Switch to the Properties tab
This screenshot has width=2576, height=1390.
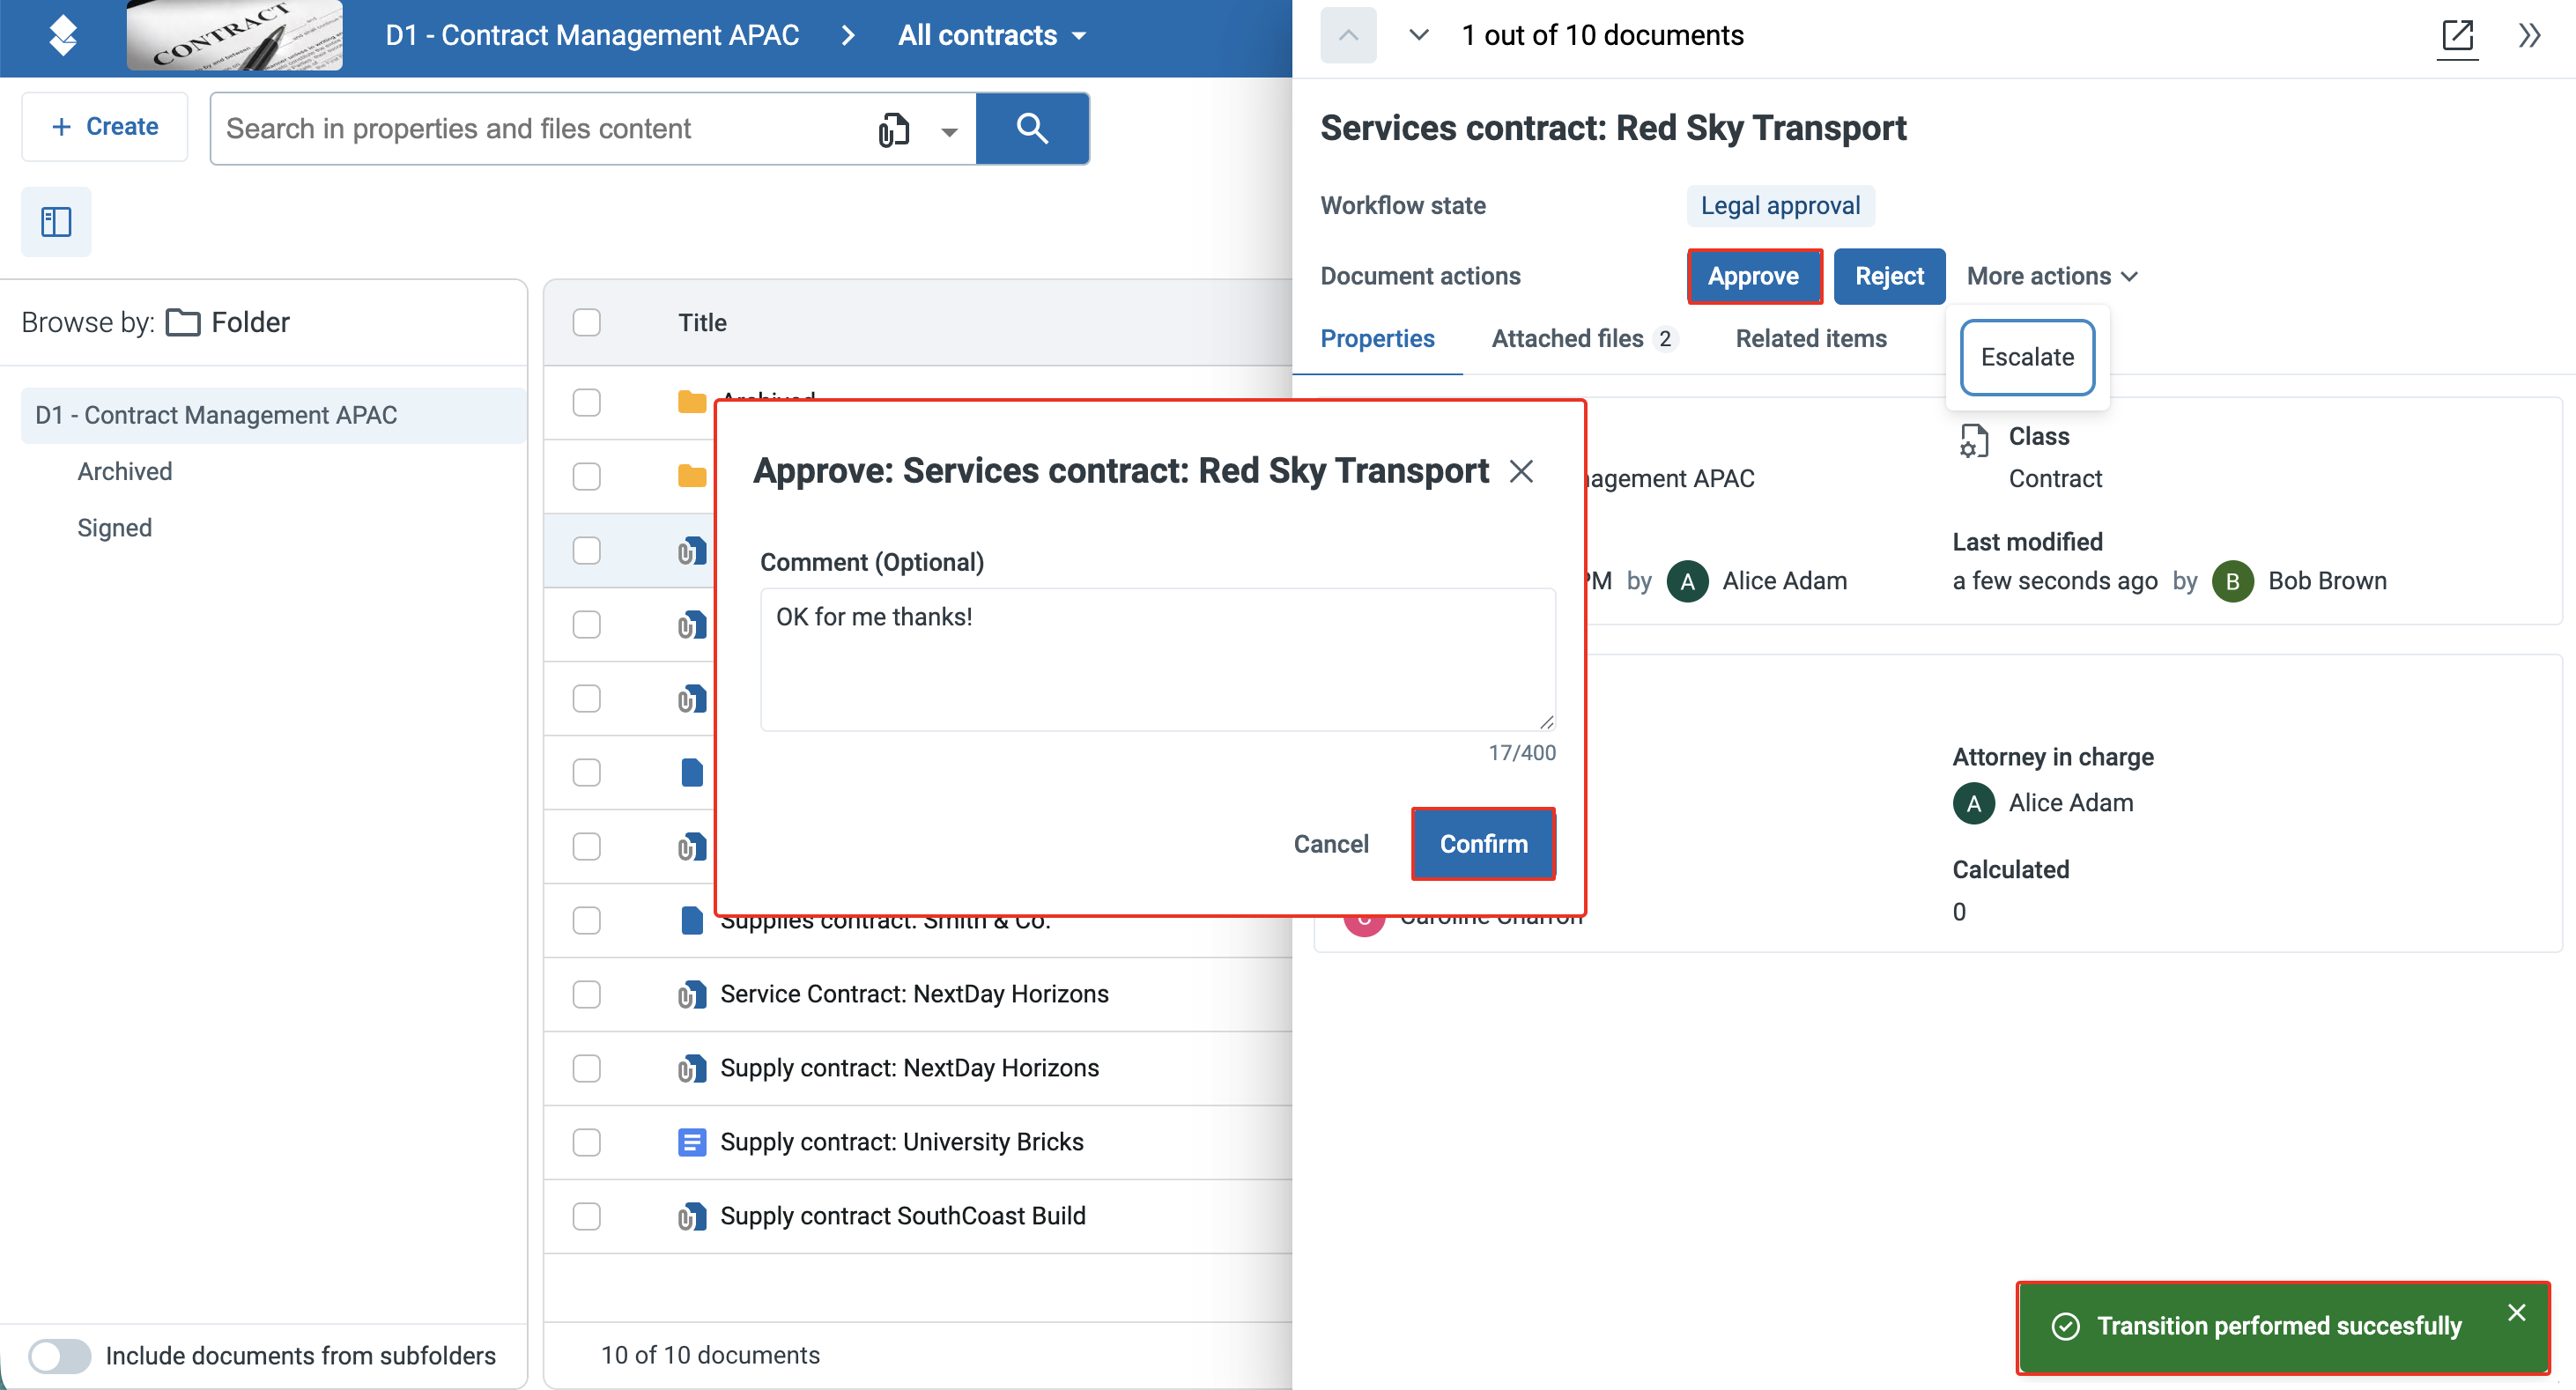pos(1377,339)
